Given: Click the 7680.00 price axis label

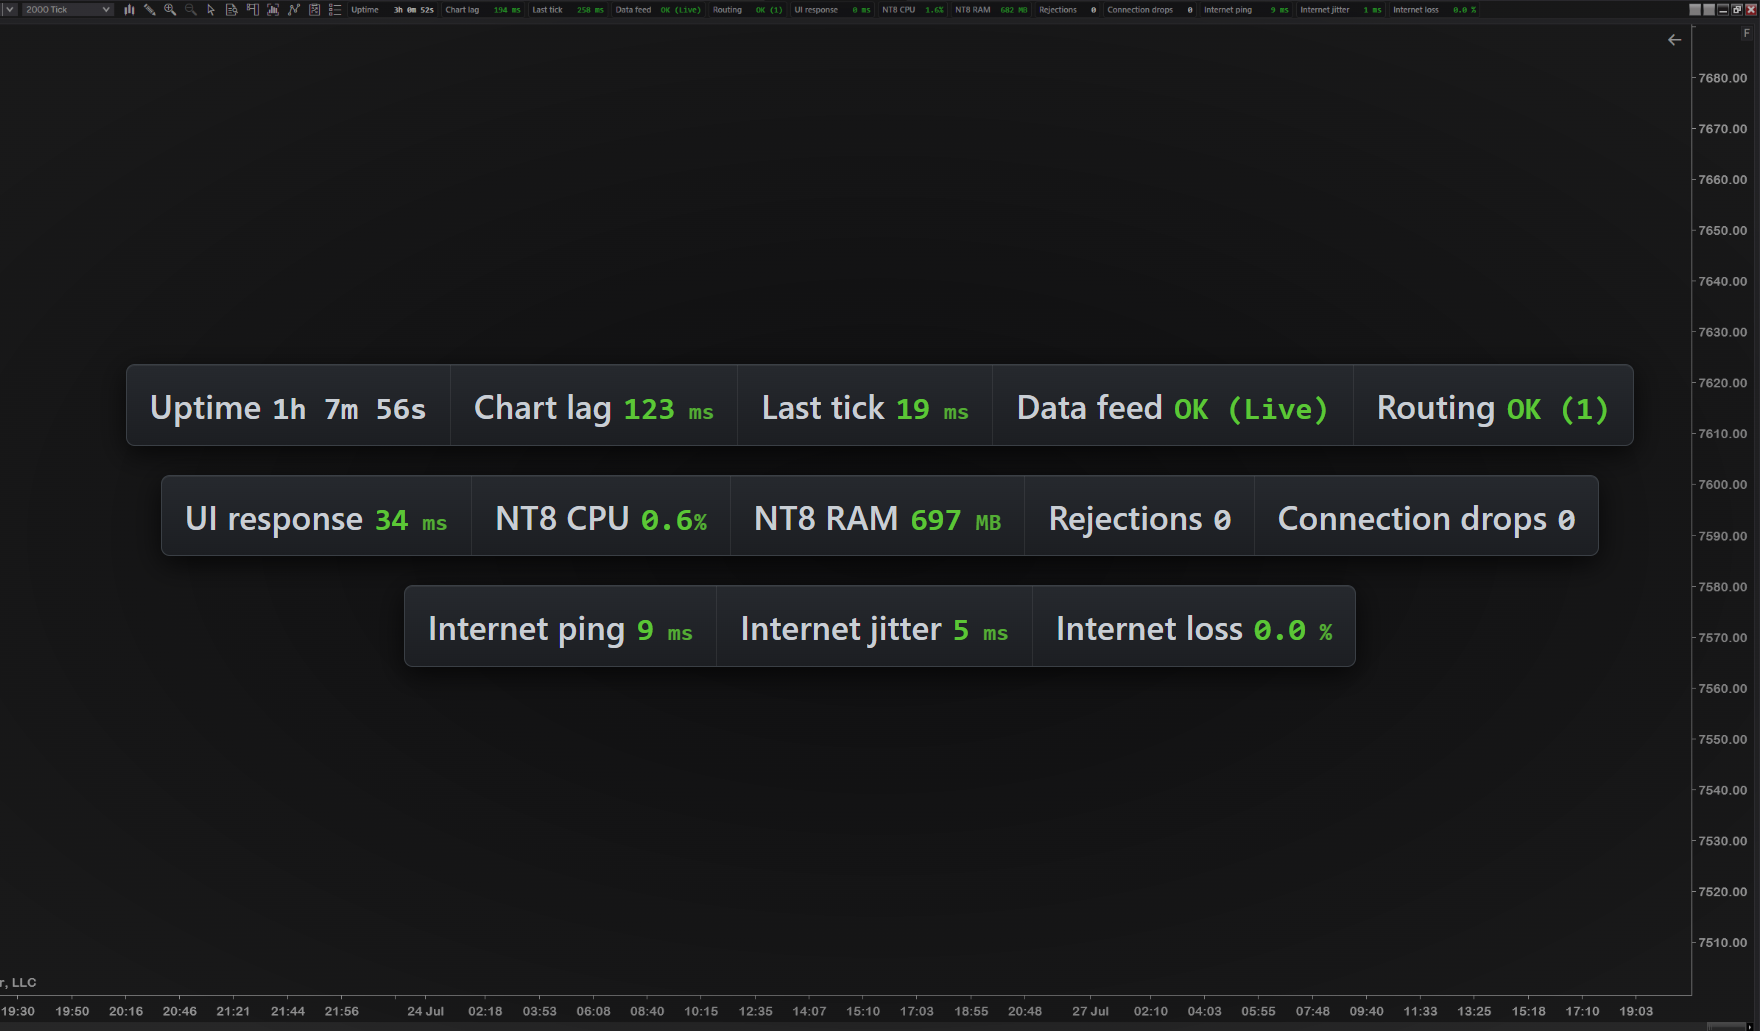Looking at the screenshot, I should 1723,78.
